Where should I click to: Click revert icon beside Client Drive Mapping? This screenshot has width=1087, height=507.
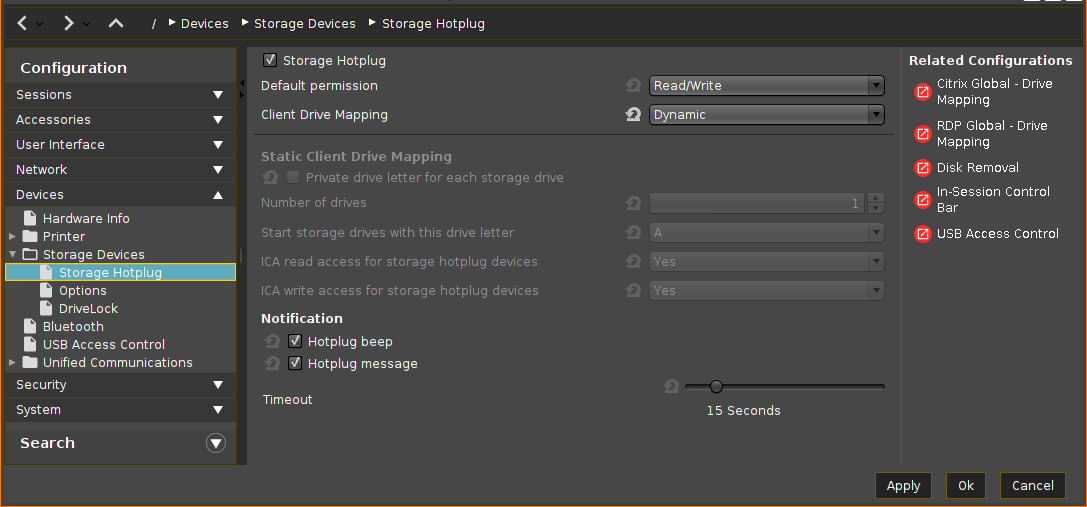point(632,115)
